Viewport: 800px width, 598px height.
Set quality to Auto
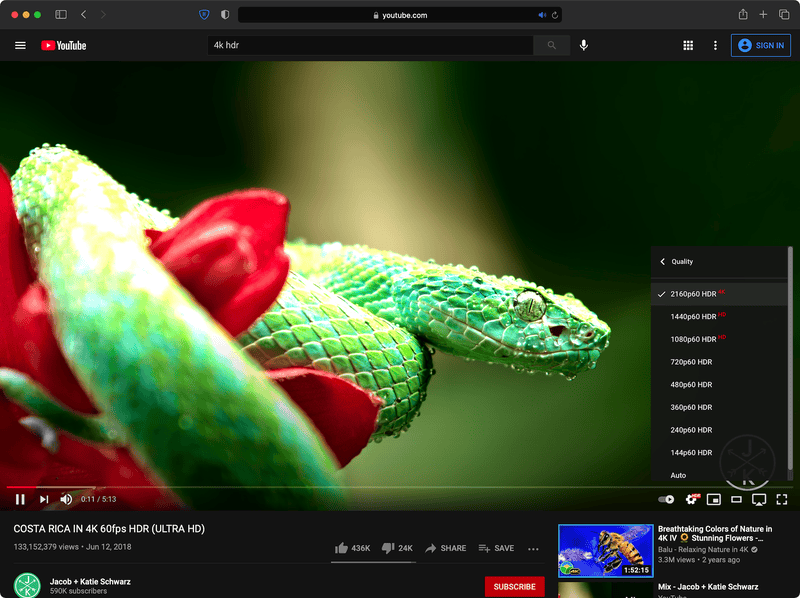pos(678,475)
